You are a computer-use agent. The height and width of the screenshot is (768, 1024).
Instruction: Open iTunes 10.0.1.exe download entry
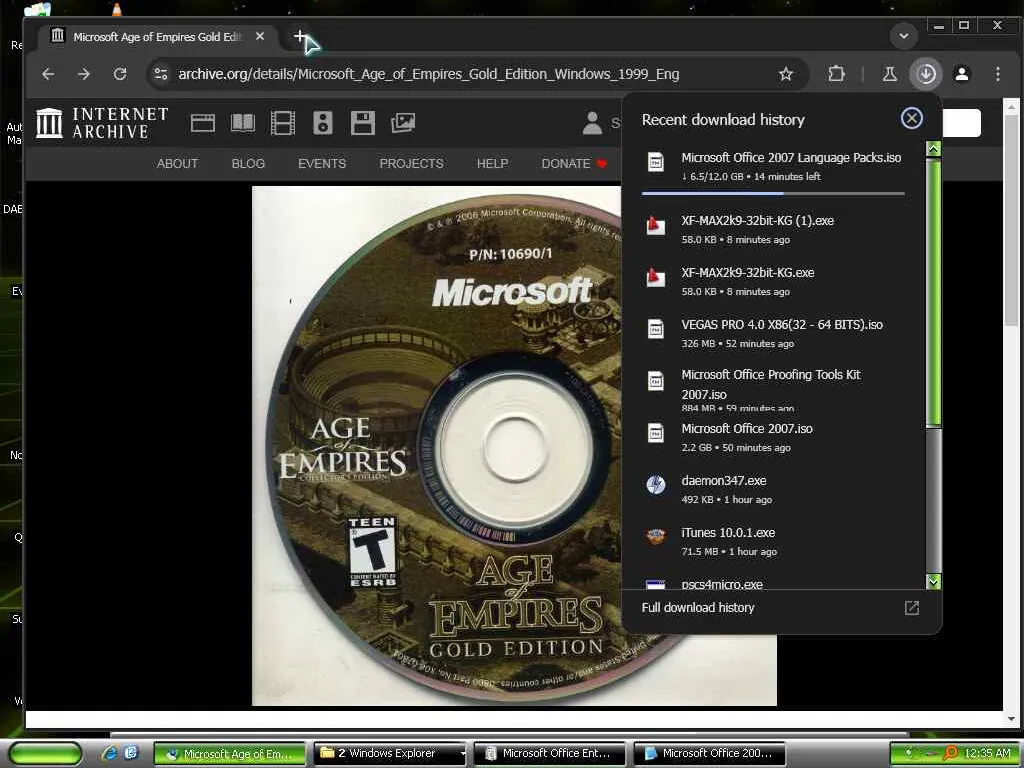tap(774, 541)
